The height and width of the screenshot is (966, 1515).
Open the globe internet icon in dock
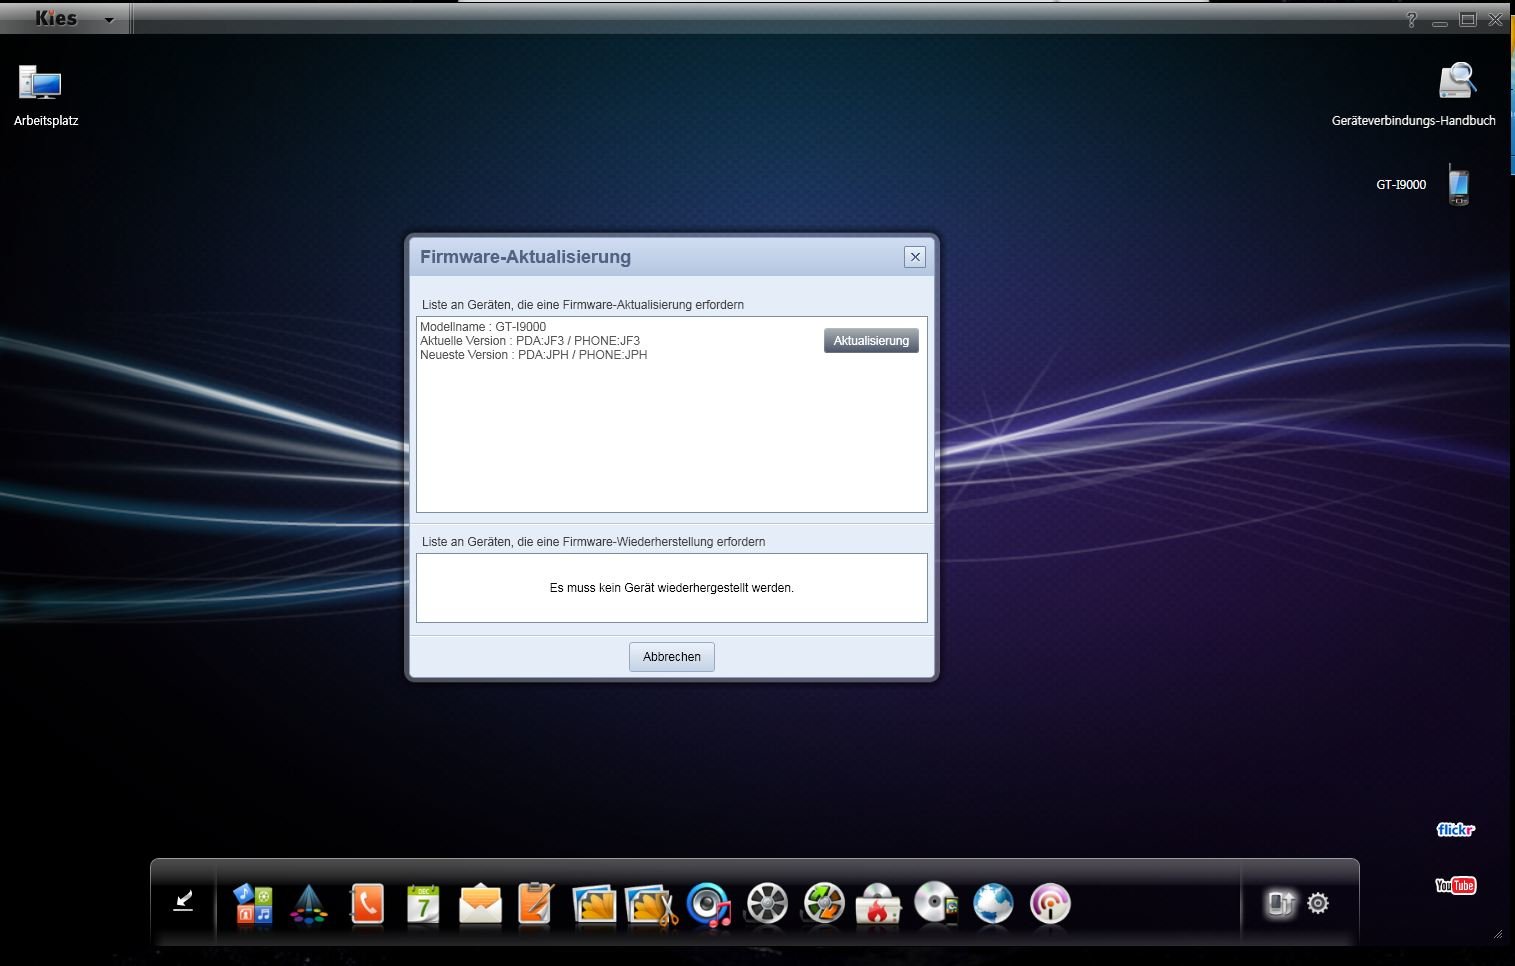[x=993, y=904]
